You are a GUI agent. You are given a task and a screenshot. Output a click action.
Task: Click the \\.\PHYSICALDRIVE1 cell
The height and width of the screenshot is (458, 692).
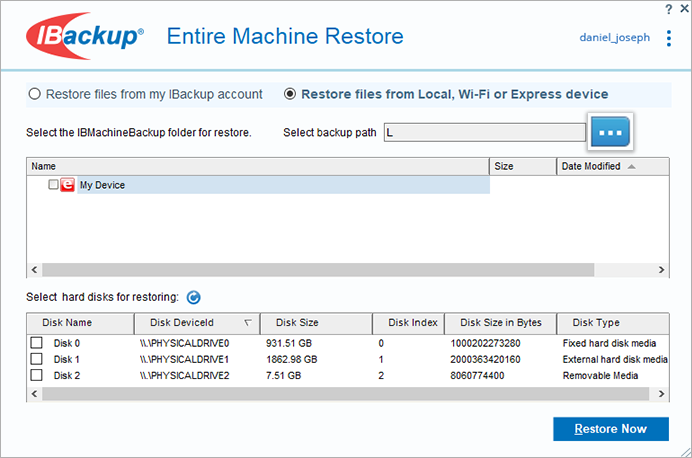(x=184, y=360)
